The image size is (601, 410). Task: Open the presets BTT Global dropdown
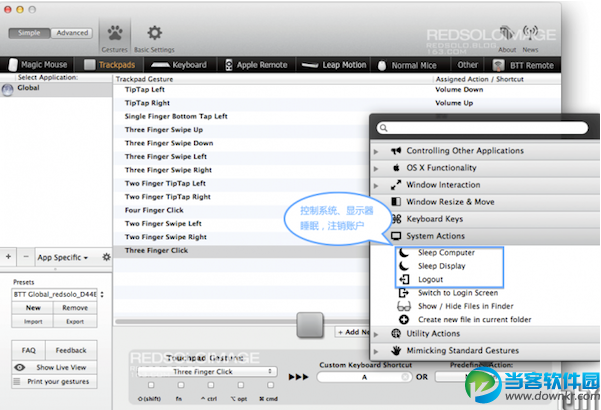click(x=58, y=294)
